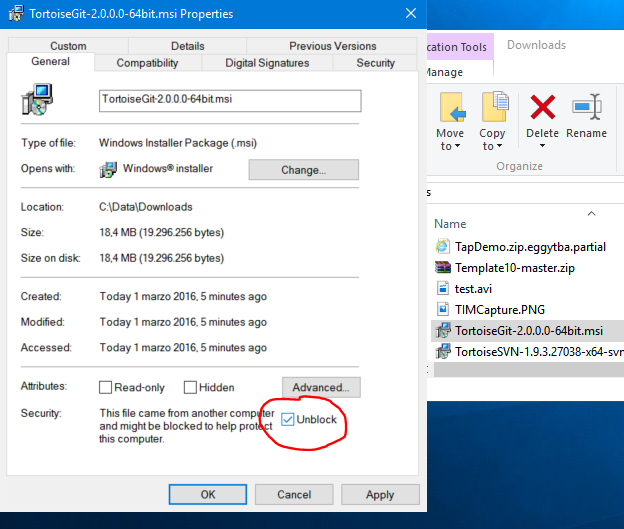This screenshot has width=624, height=529.
Task: Click the Move to folder icon
Action: tap(450, 108)
